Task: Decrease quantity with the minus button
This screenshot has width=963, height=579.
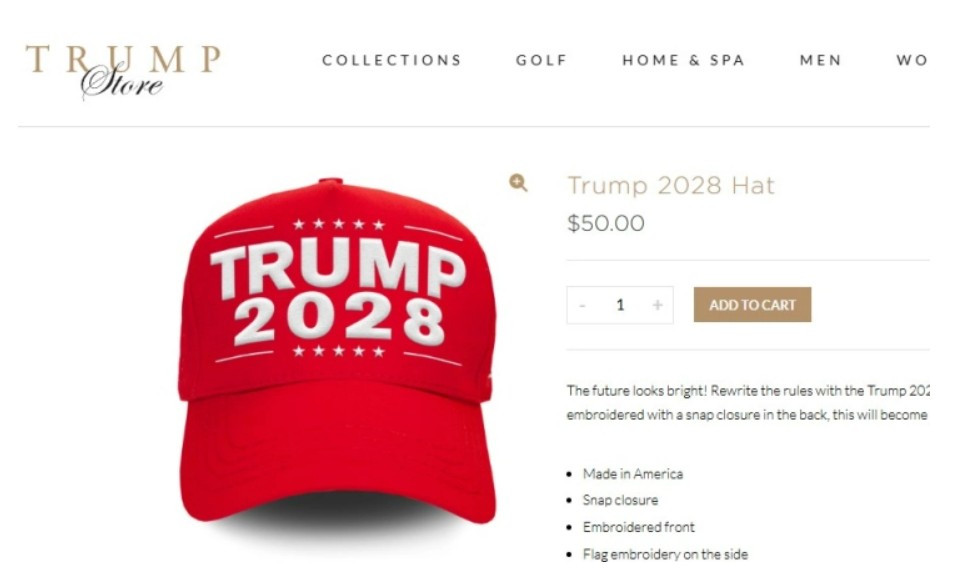Action: [x=582, y=305]
